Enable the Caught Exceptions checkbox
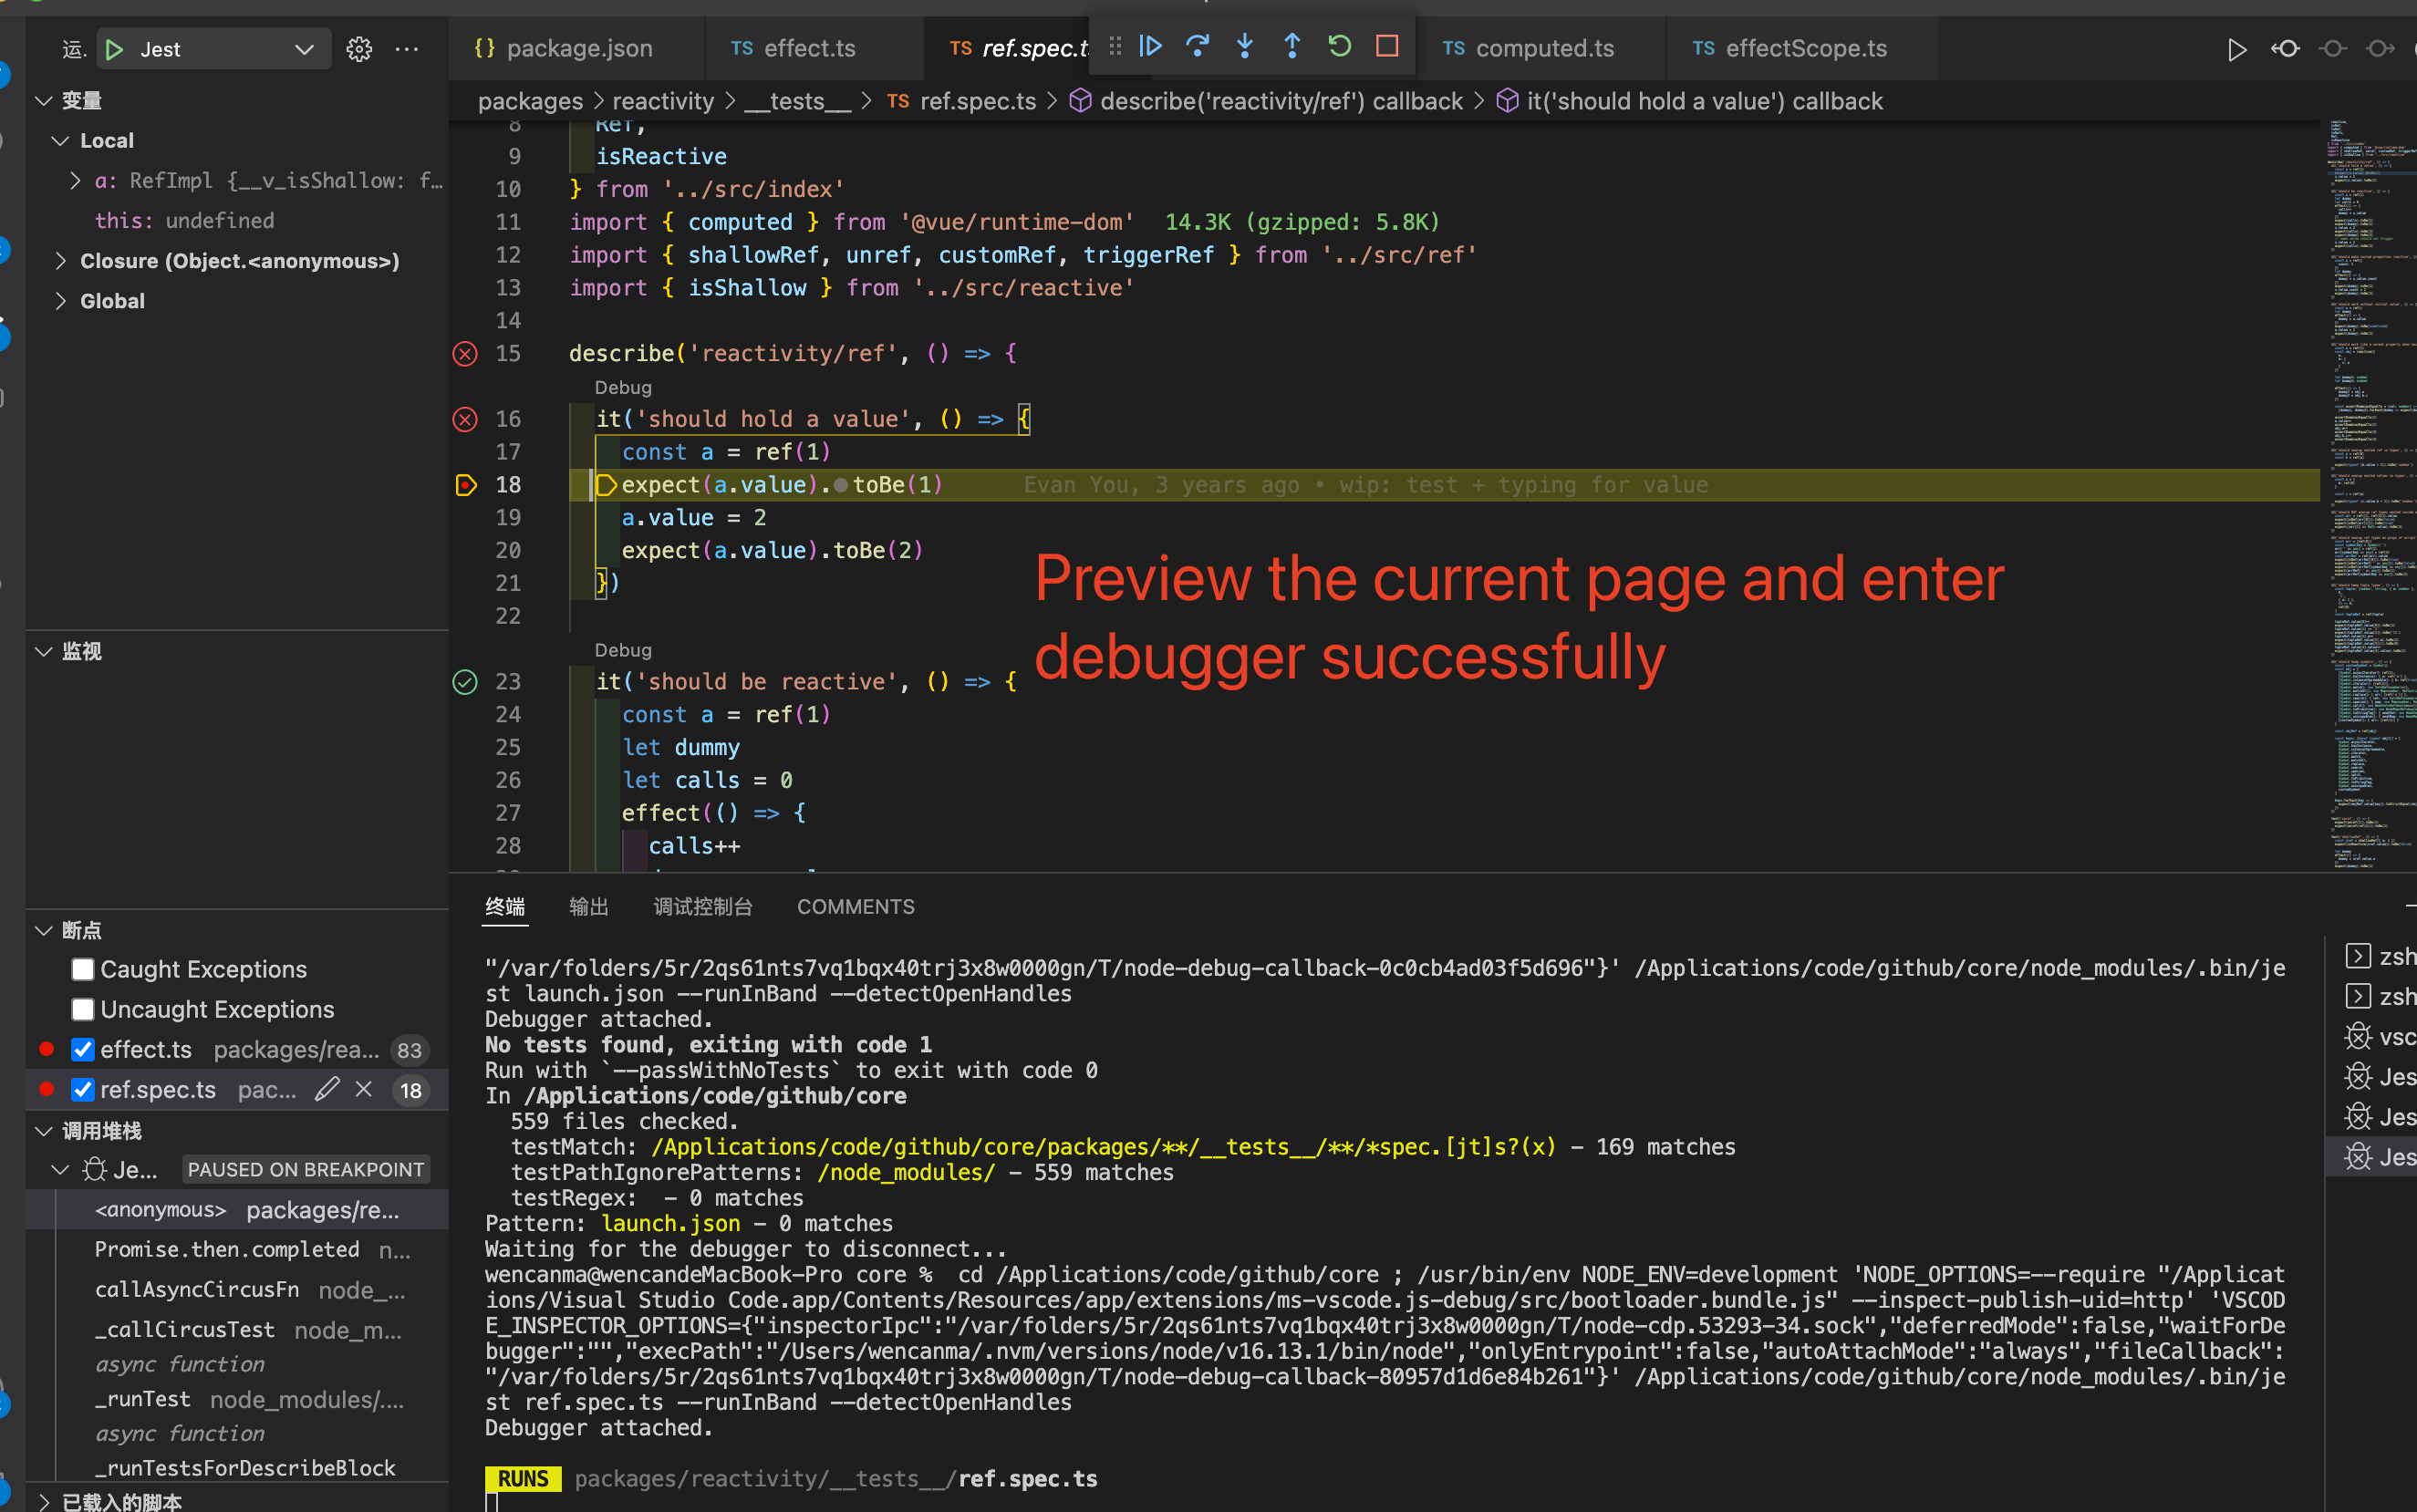This screenshot has width=2417, height=1512. tap(83, 968)
